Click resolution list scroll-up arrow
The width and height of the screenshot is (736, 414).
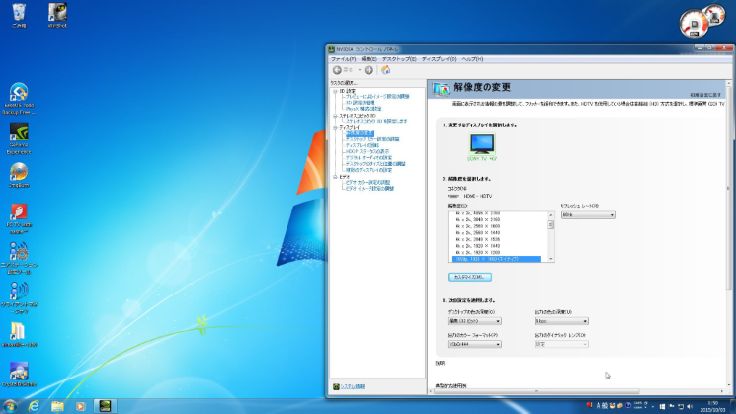551,215
